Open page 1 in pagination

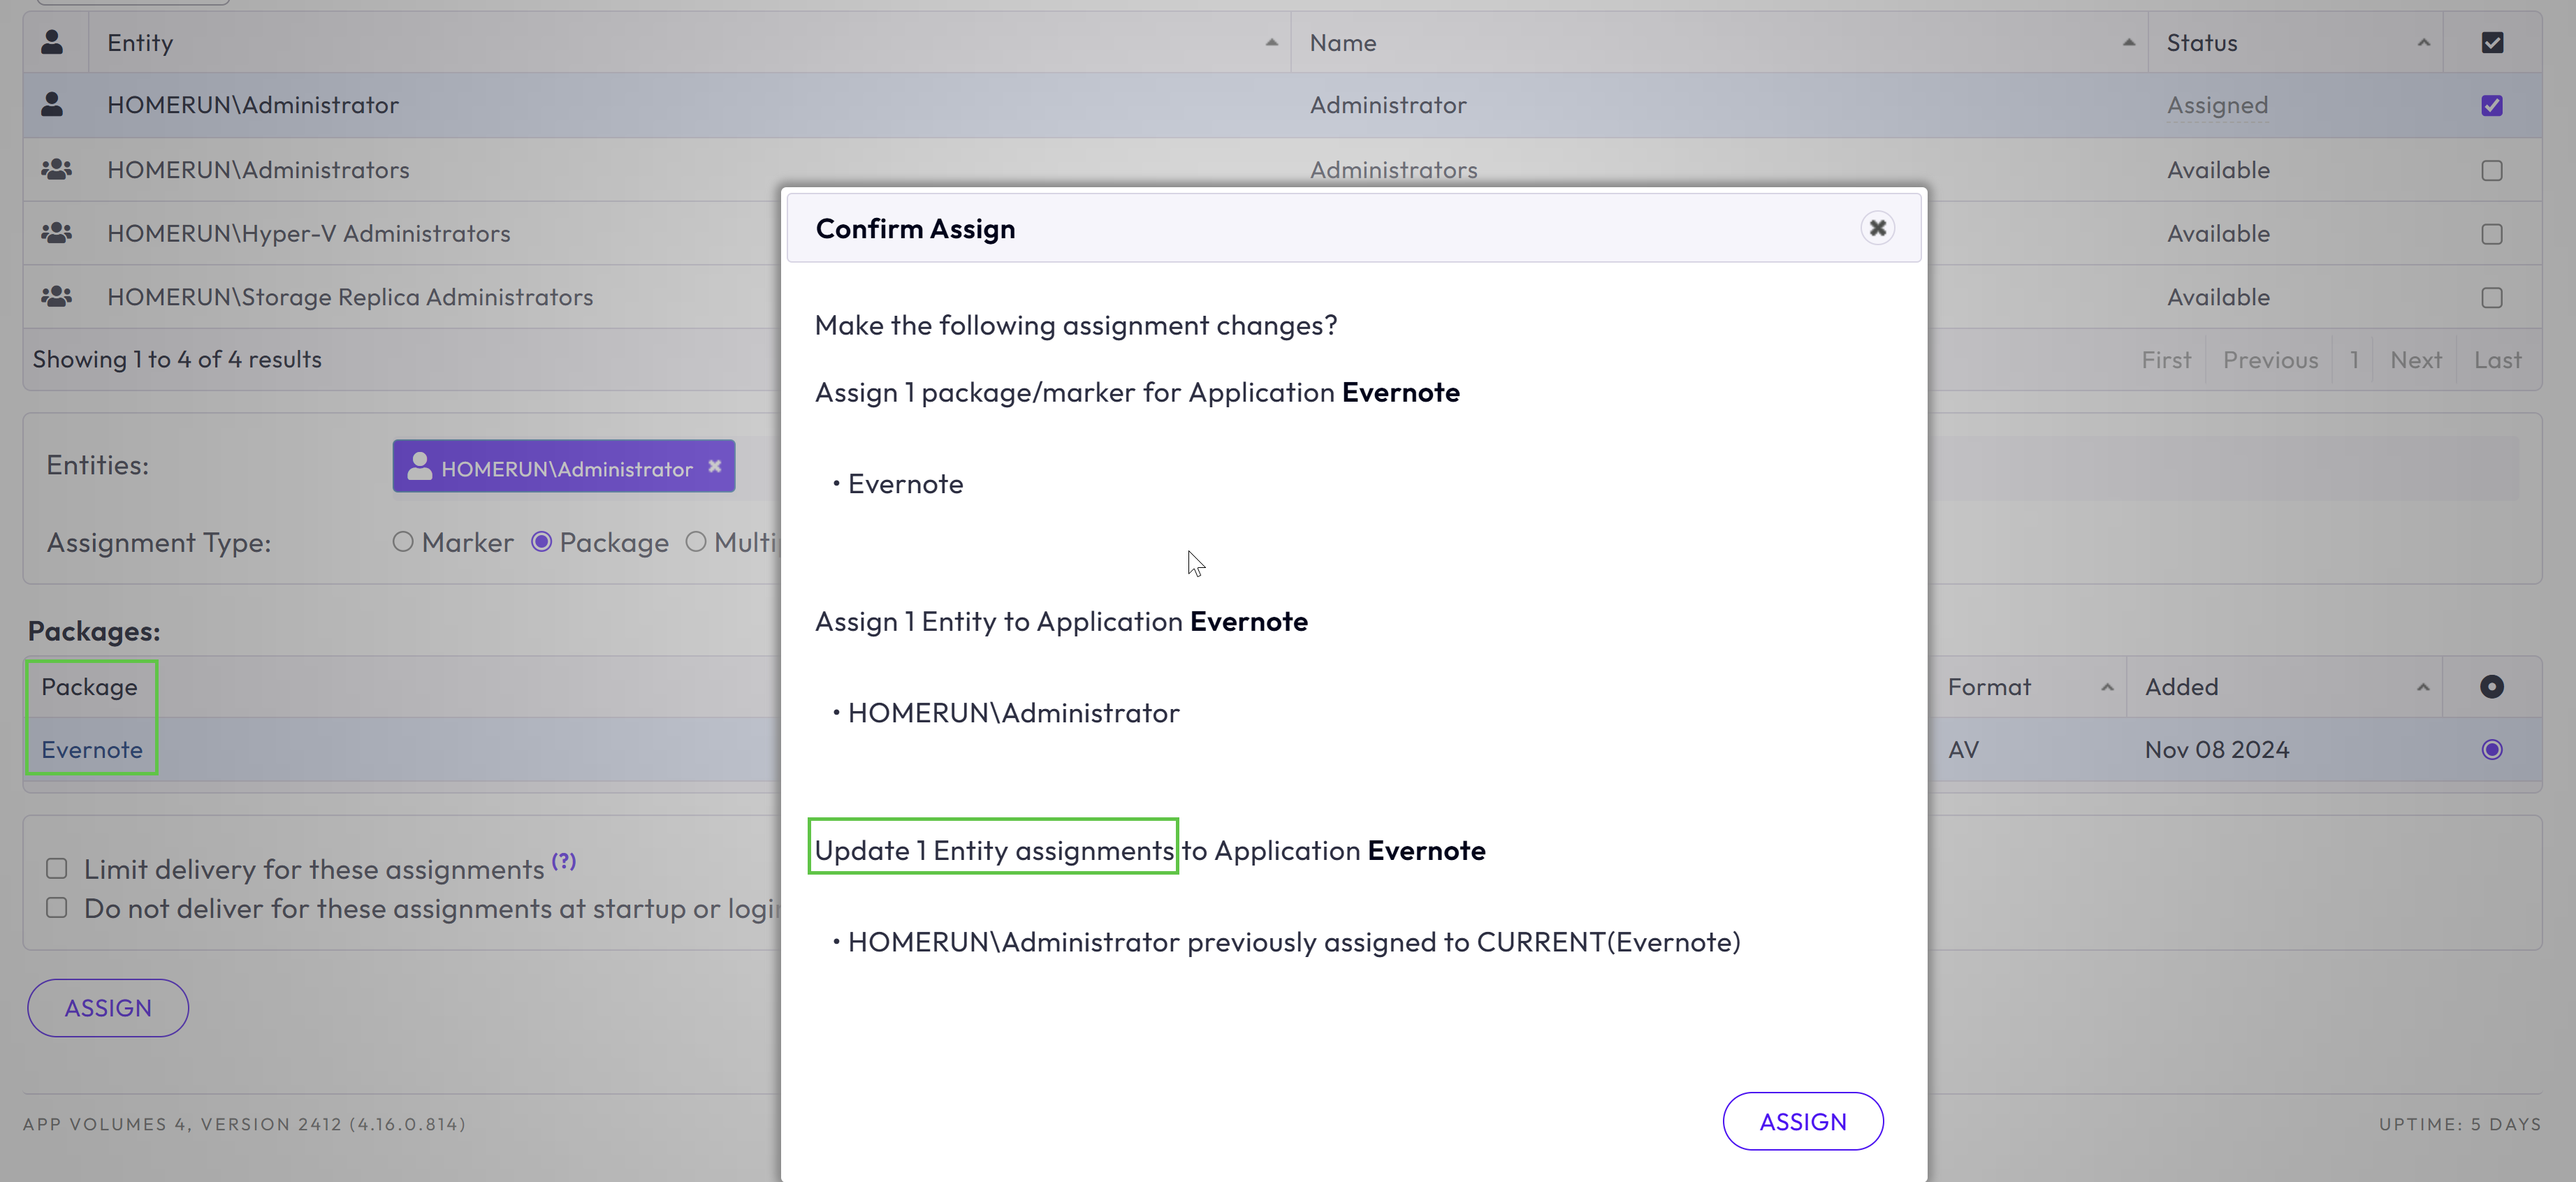click(2354, 359)
